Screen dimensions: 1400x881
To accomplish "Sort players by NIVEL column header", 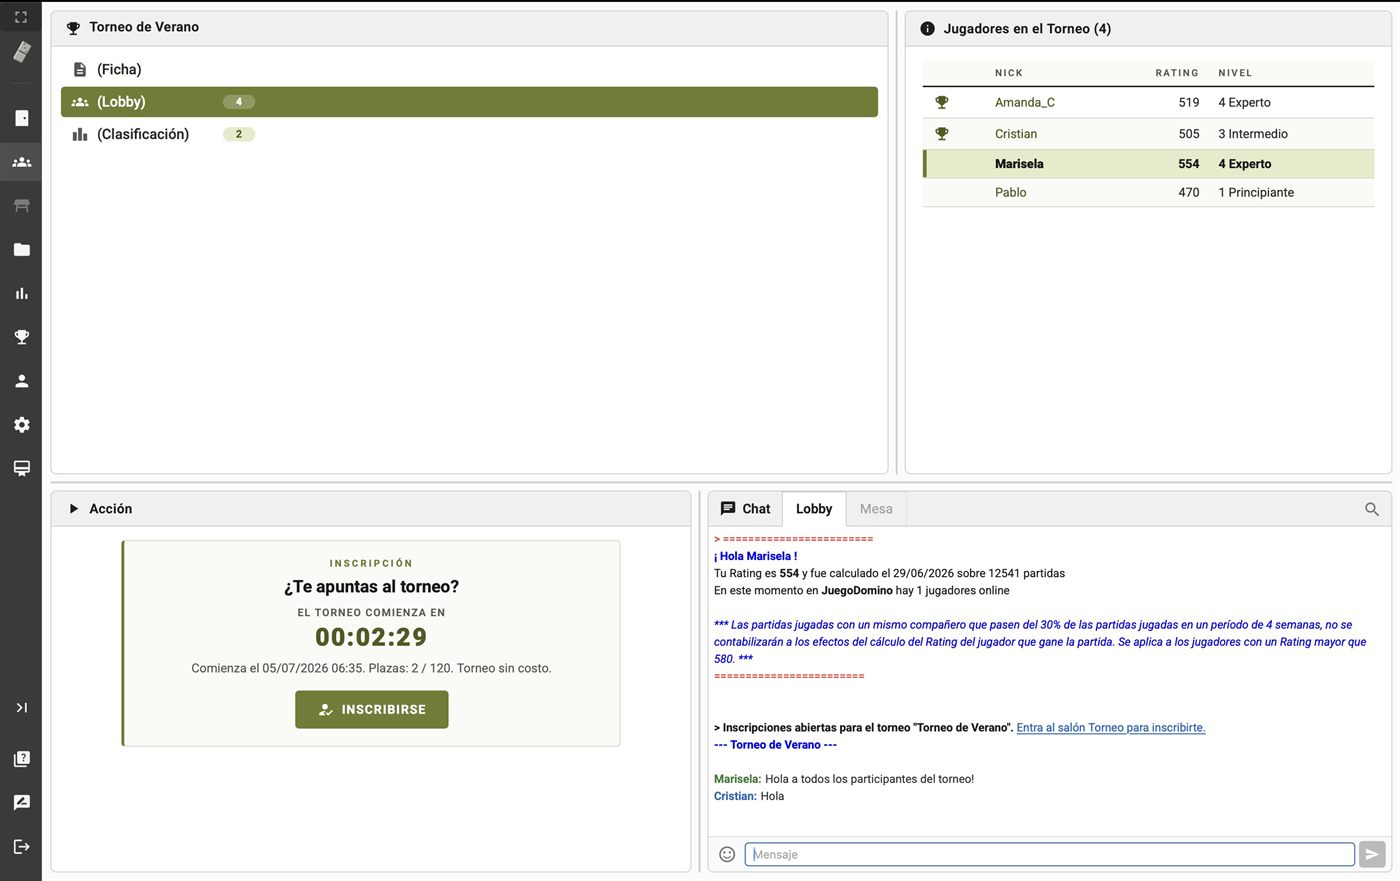I will point(1235,73).
